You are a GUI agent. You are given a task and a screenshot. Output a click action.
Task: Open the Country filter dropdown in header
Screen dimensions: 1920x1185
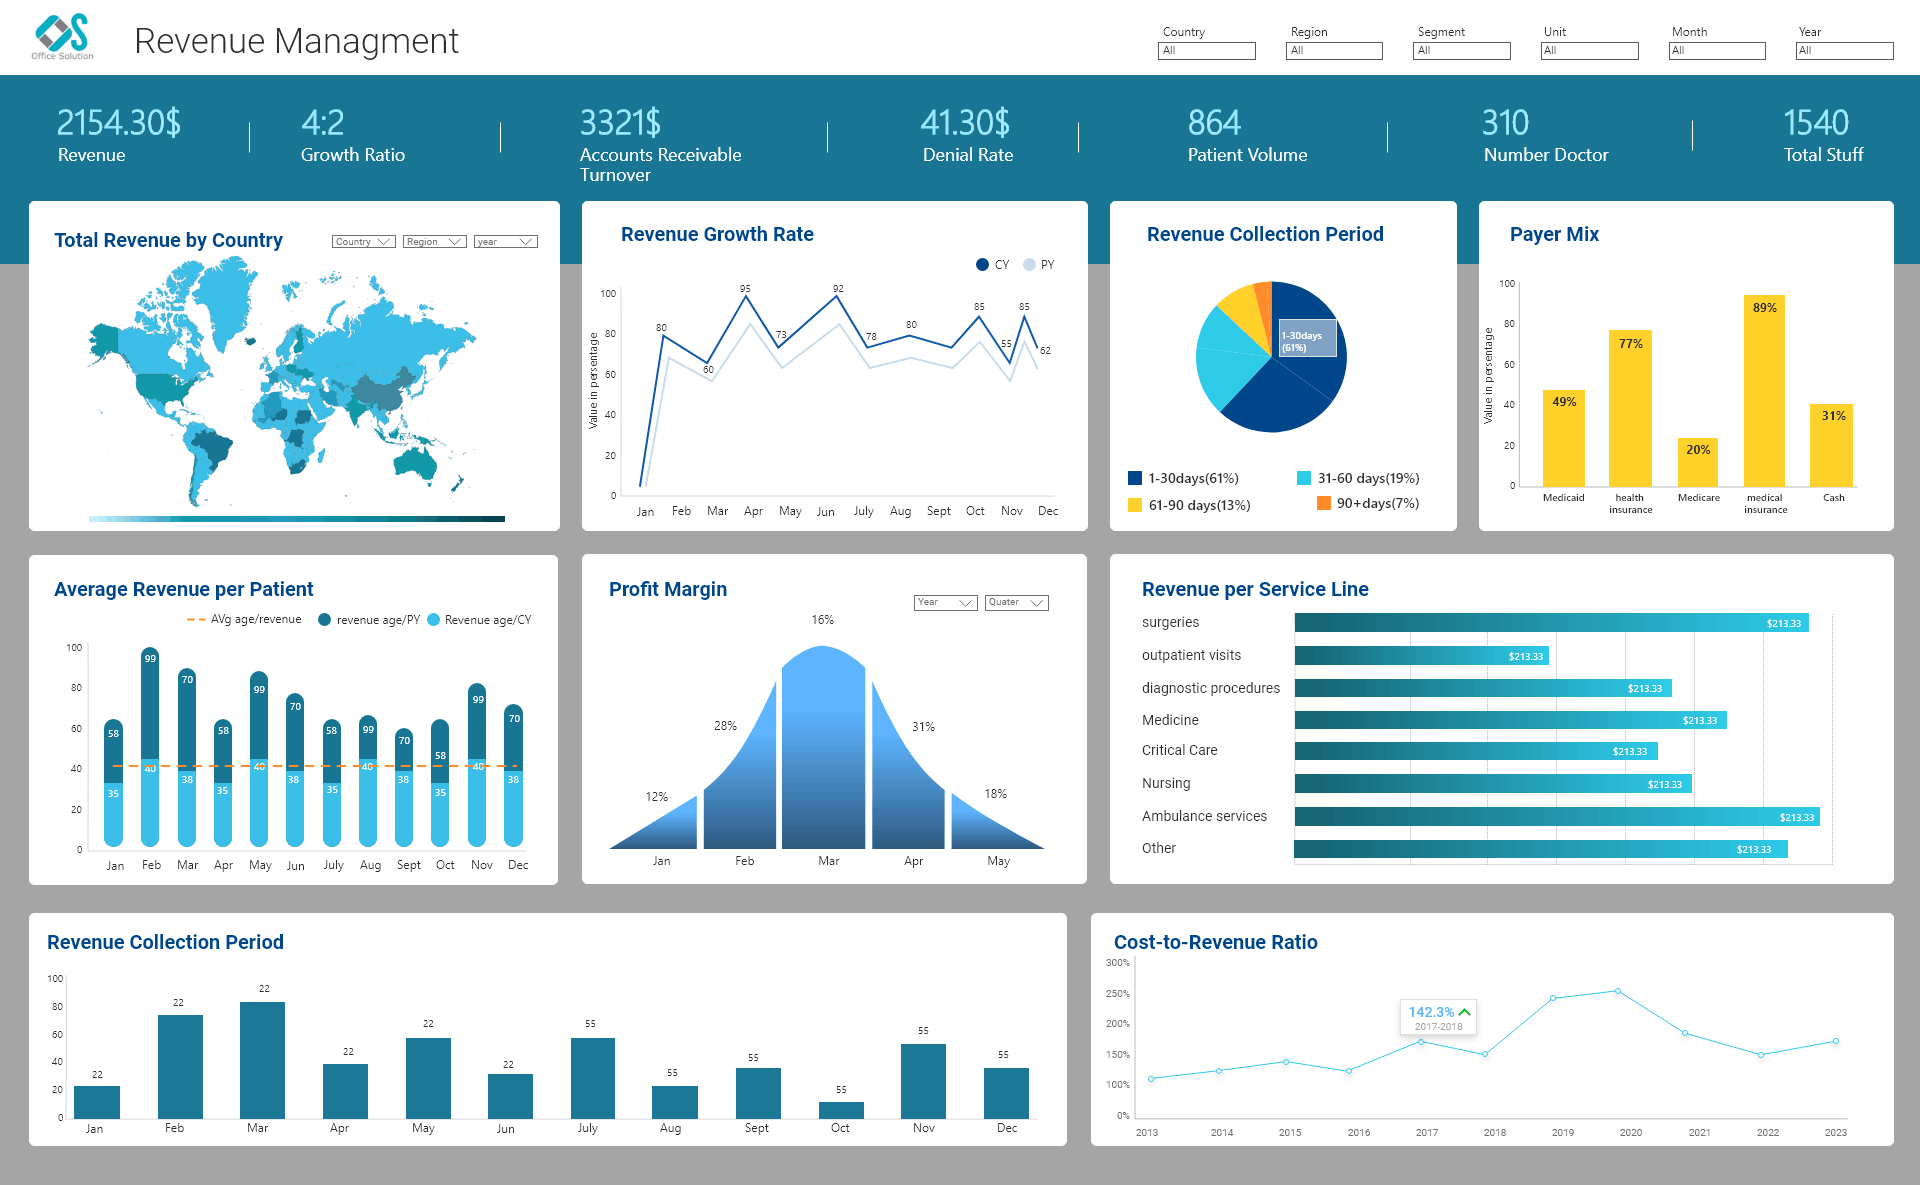pos(1206,51)
